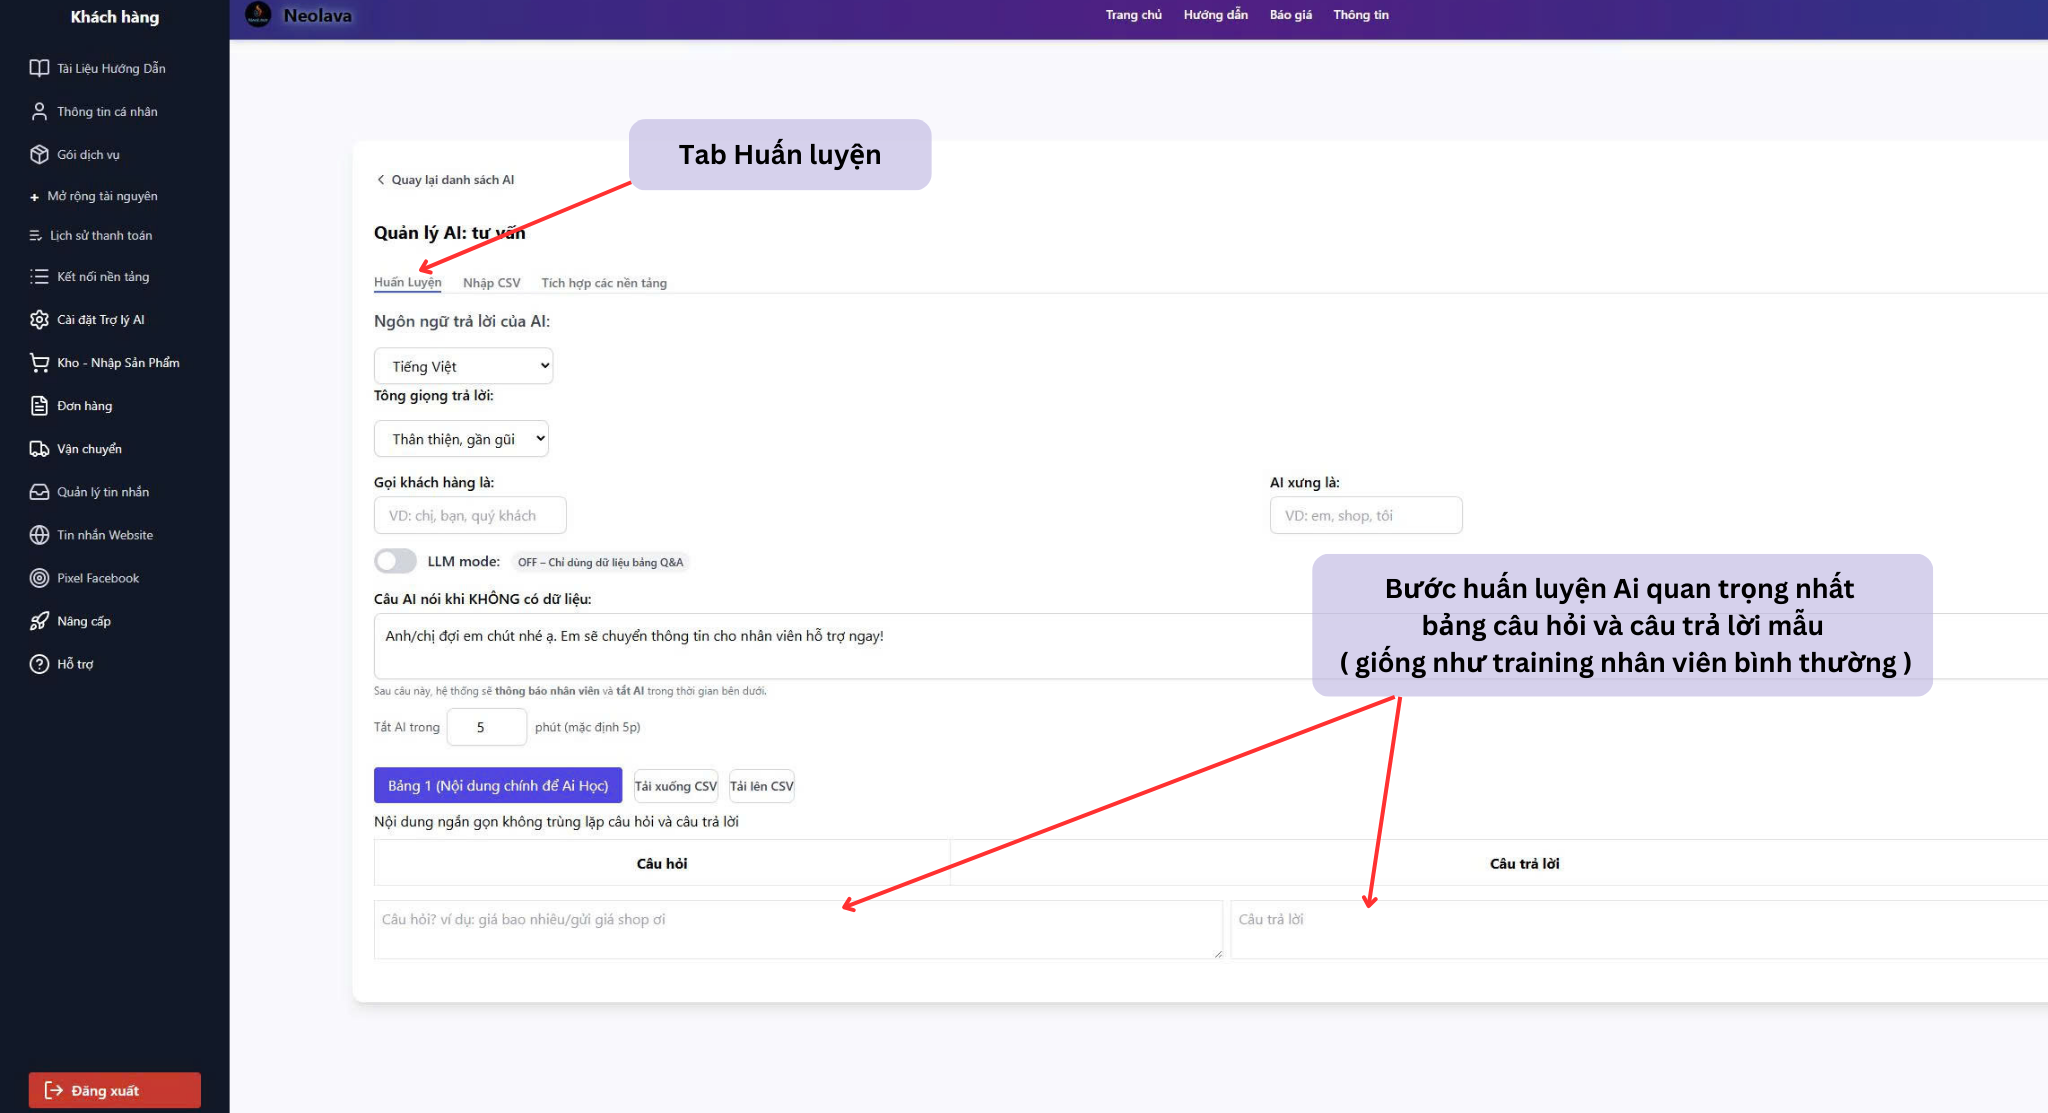Viewport: 2048px width, 1113px height.
Task: Select the Pixel Facebook icon
Action: point(39,577)
